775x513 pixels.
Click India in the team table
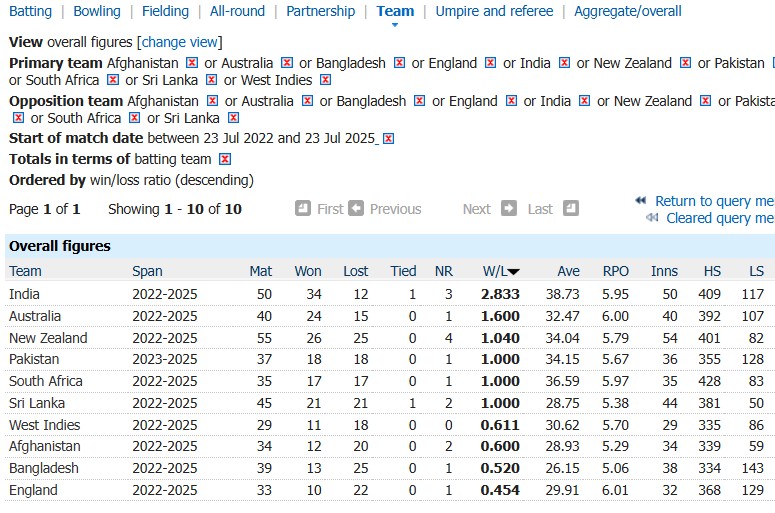point(24,294)
